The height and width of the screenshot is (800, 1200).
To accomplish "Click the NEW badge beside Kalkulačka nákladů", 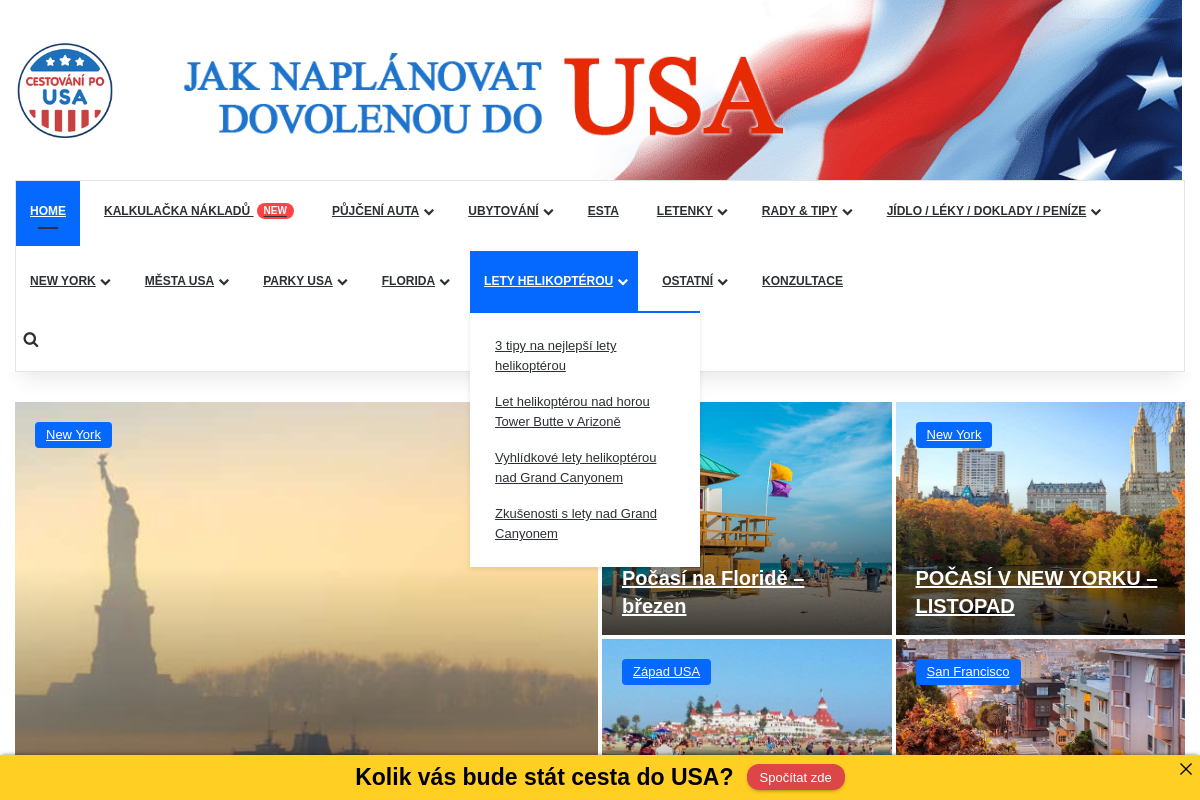I will pyautogui.click(x=275, y=210).
